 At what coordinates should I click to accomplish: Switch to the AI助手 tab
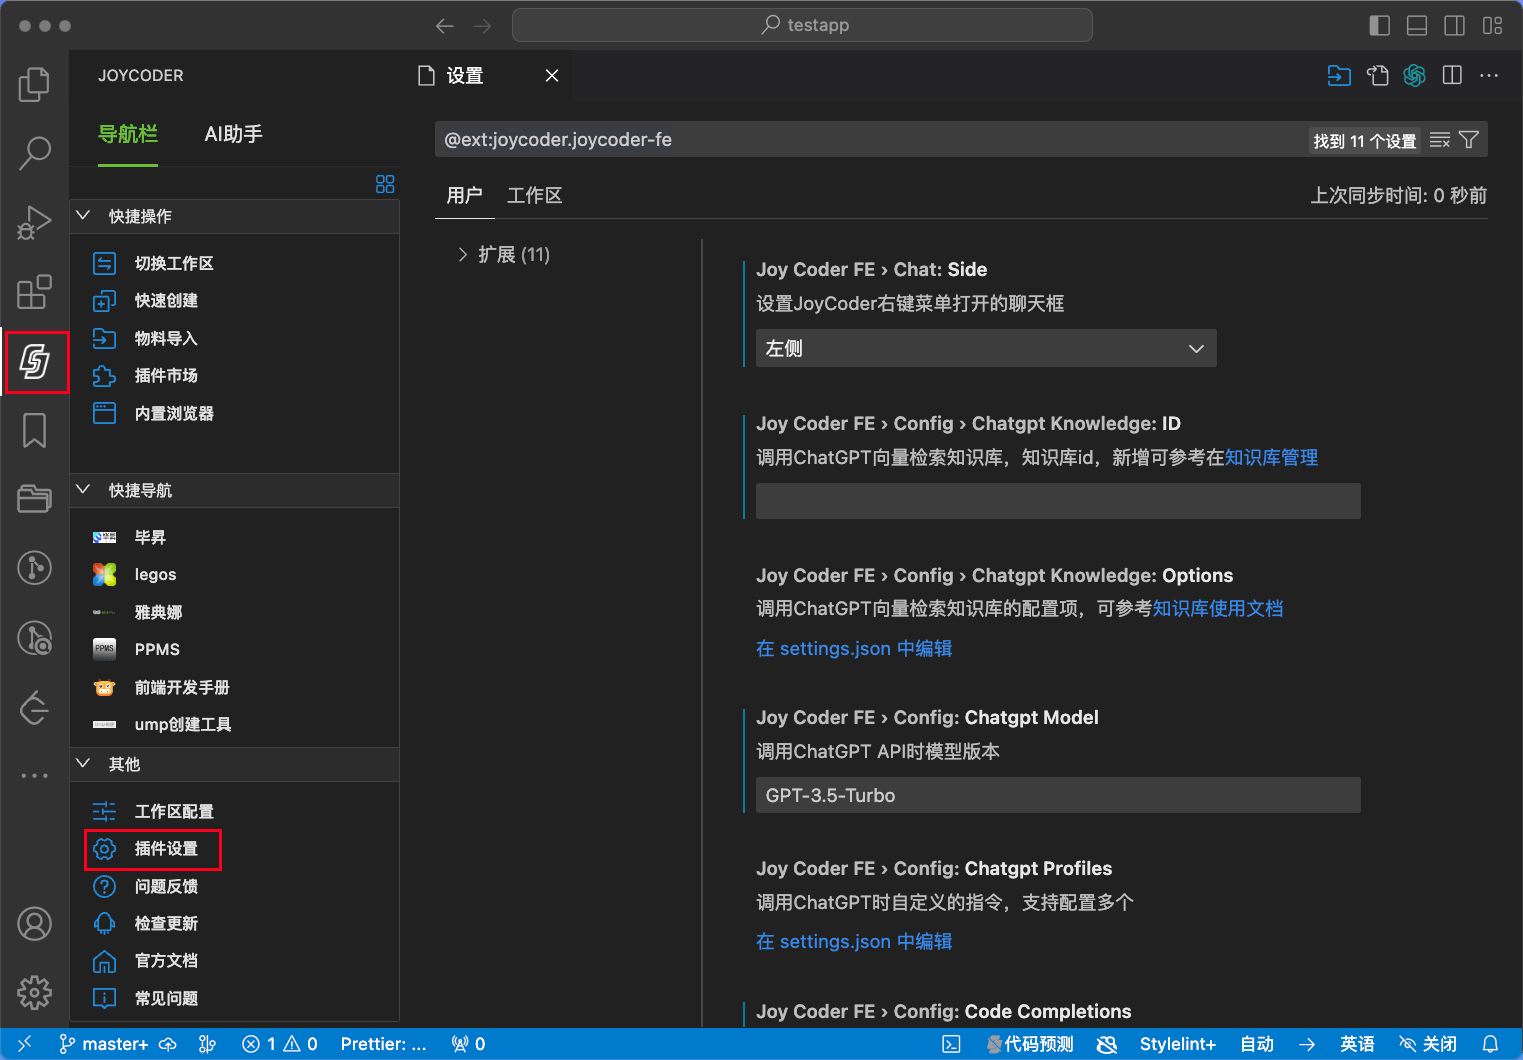tap(233, 134)
